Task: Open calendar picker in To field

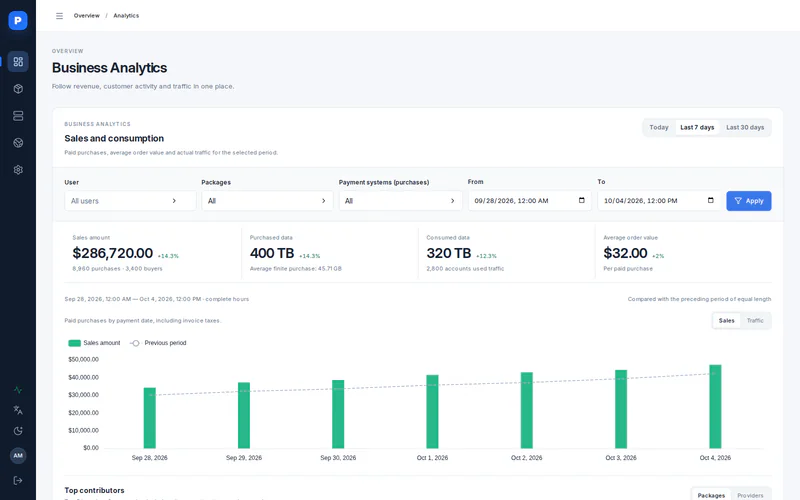Action: [x=711, y=200]
